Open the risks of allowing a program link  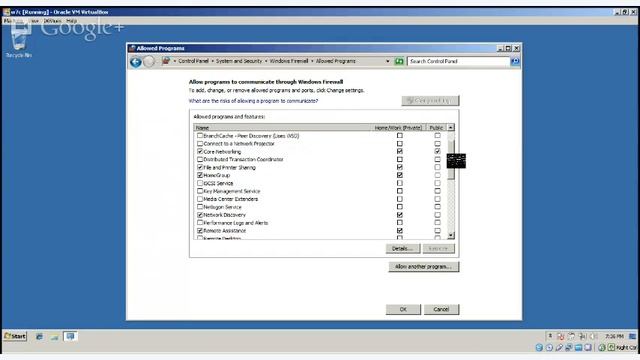click(253, 101)
